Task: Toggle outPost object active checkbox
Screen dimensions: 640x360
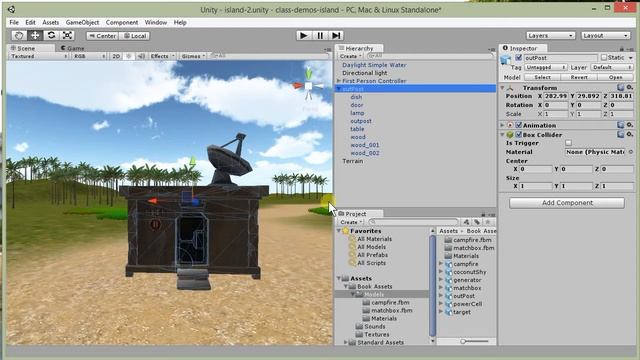Action: pos(519,58)
